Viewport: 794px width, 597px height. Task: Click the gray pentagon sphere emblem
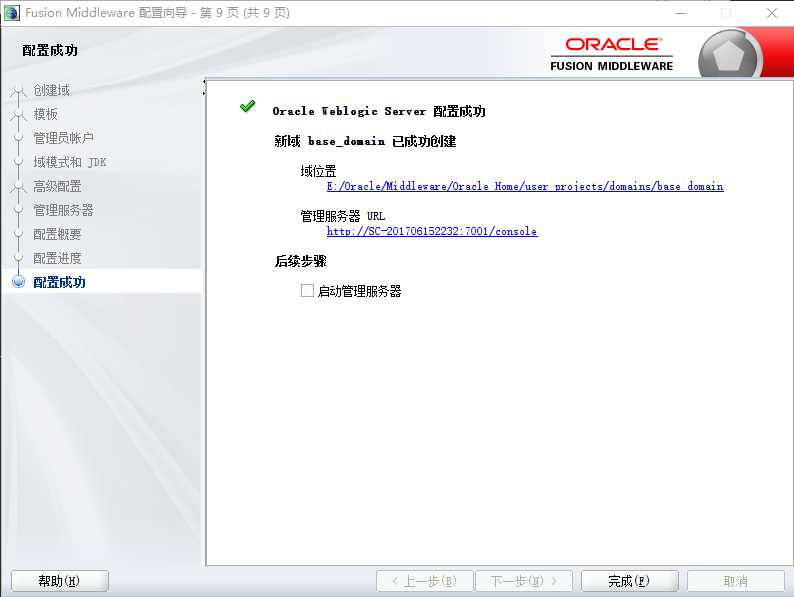(x=729, y=55)
